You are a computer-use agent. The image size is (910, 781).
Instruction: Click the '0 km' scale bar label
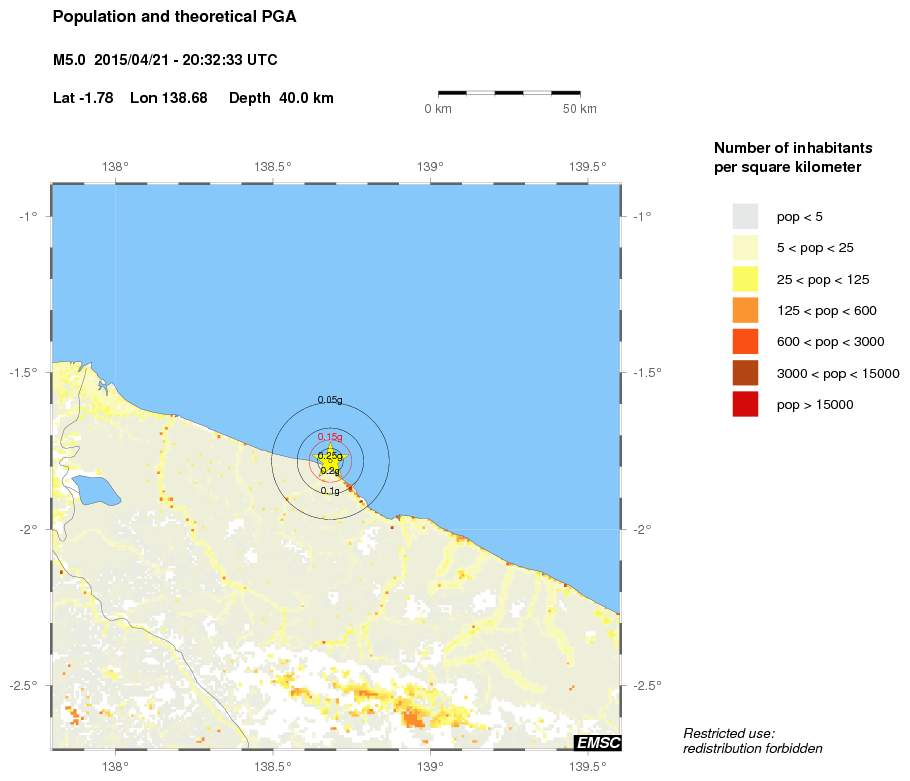[x=438, y=109]
